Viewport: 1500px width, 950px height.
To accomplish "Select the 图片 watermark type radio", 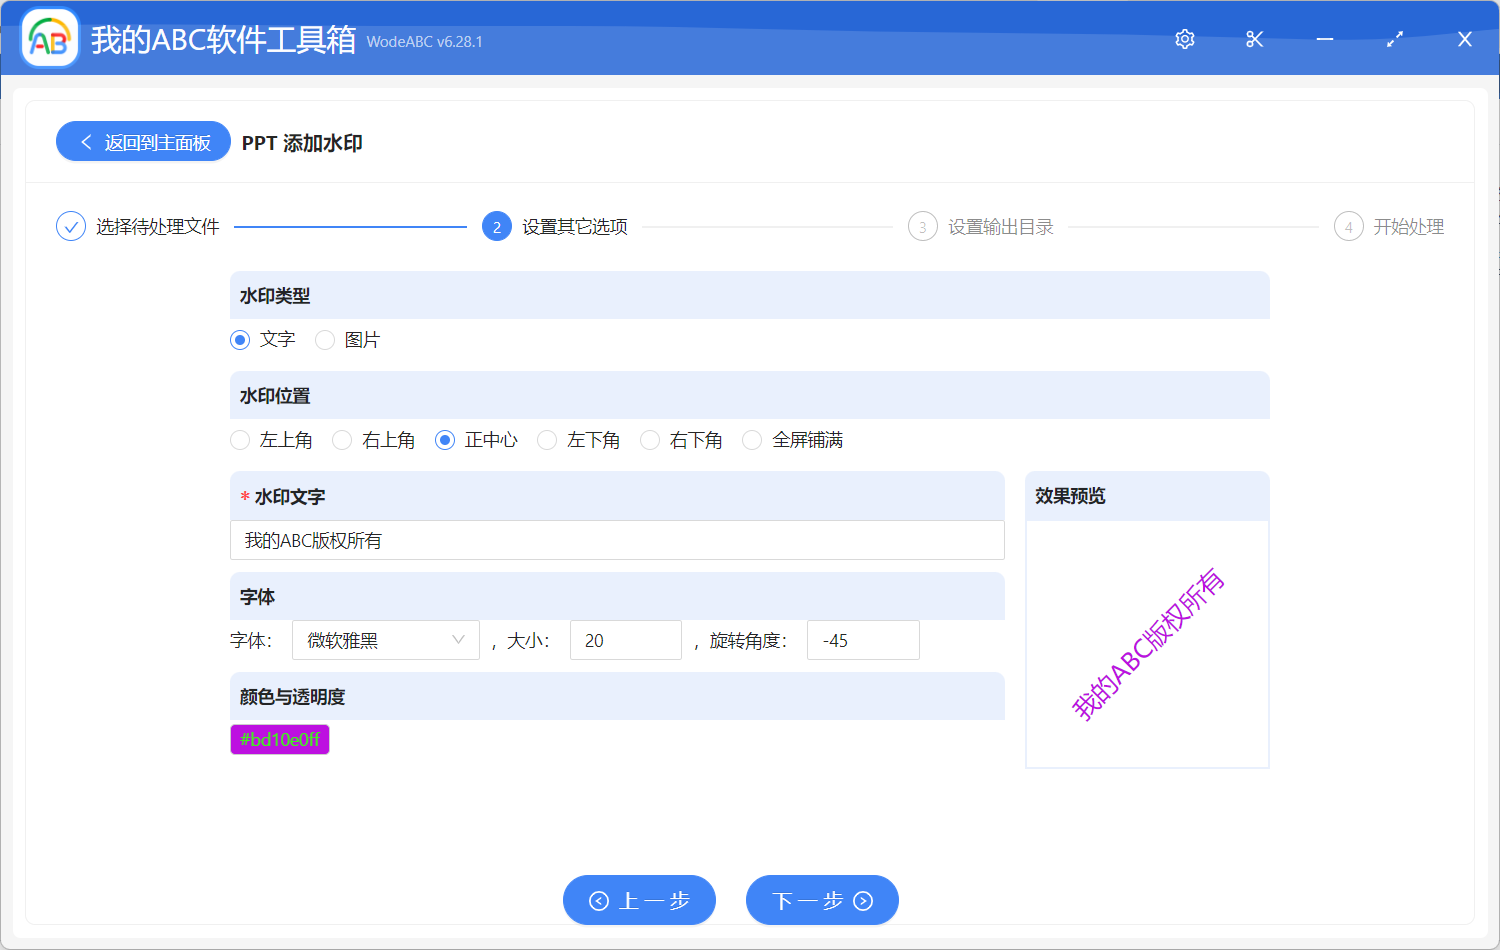I will 324,340.
